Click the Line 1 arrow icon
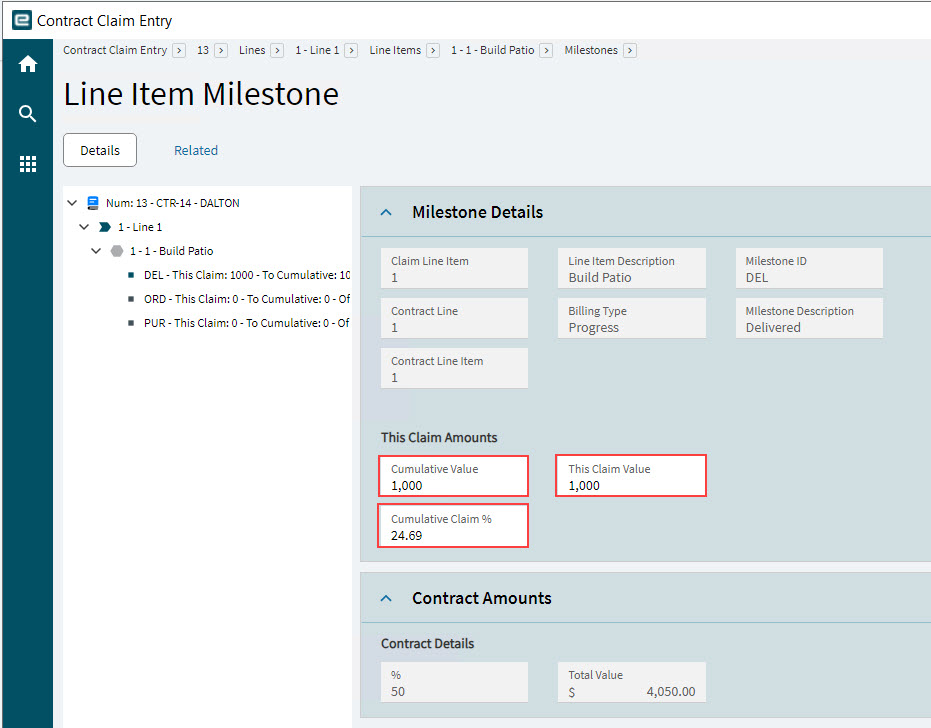 point(105,227)
